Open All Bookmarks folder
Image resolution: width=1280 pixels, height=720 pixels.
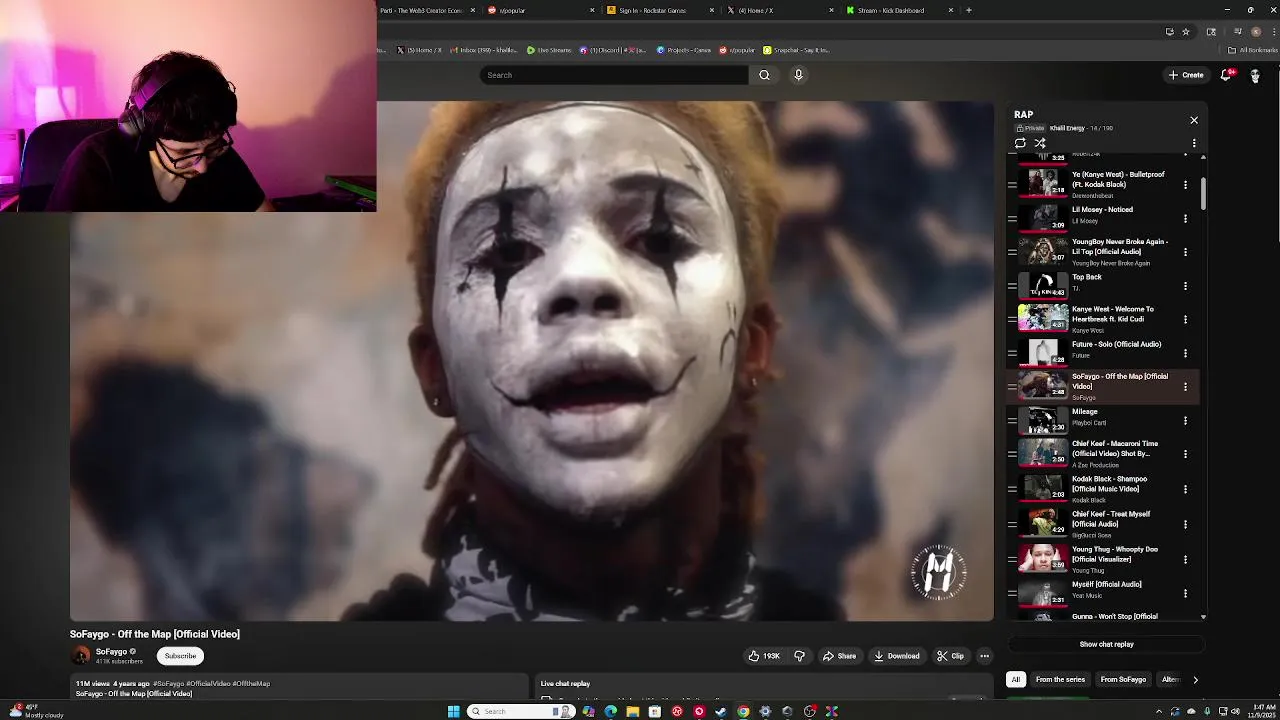(1253, 50)
